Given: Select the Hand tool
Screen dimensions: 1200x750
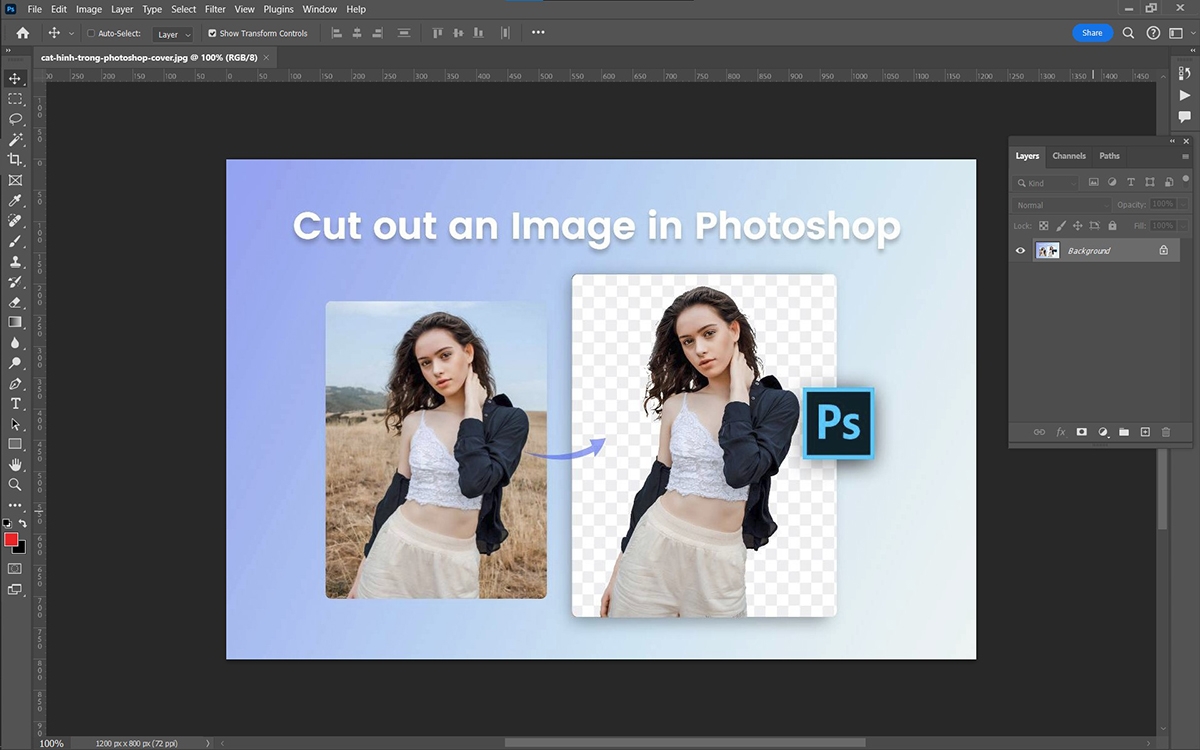Looking at the screenshot, I should point(15,465).
